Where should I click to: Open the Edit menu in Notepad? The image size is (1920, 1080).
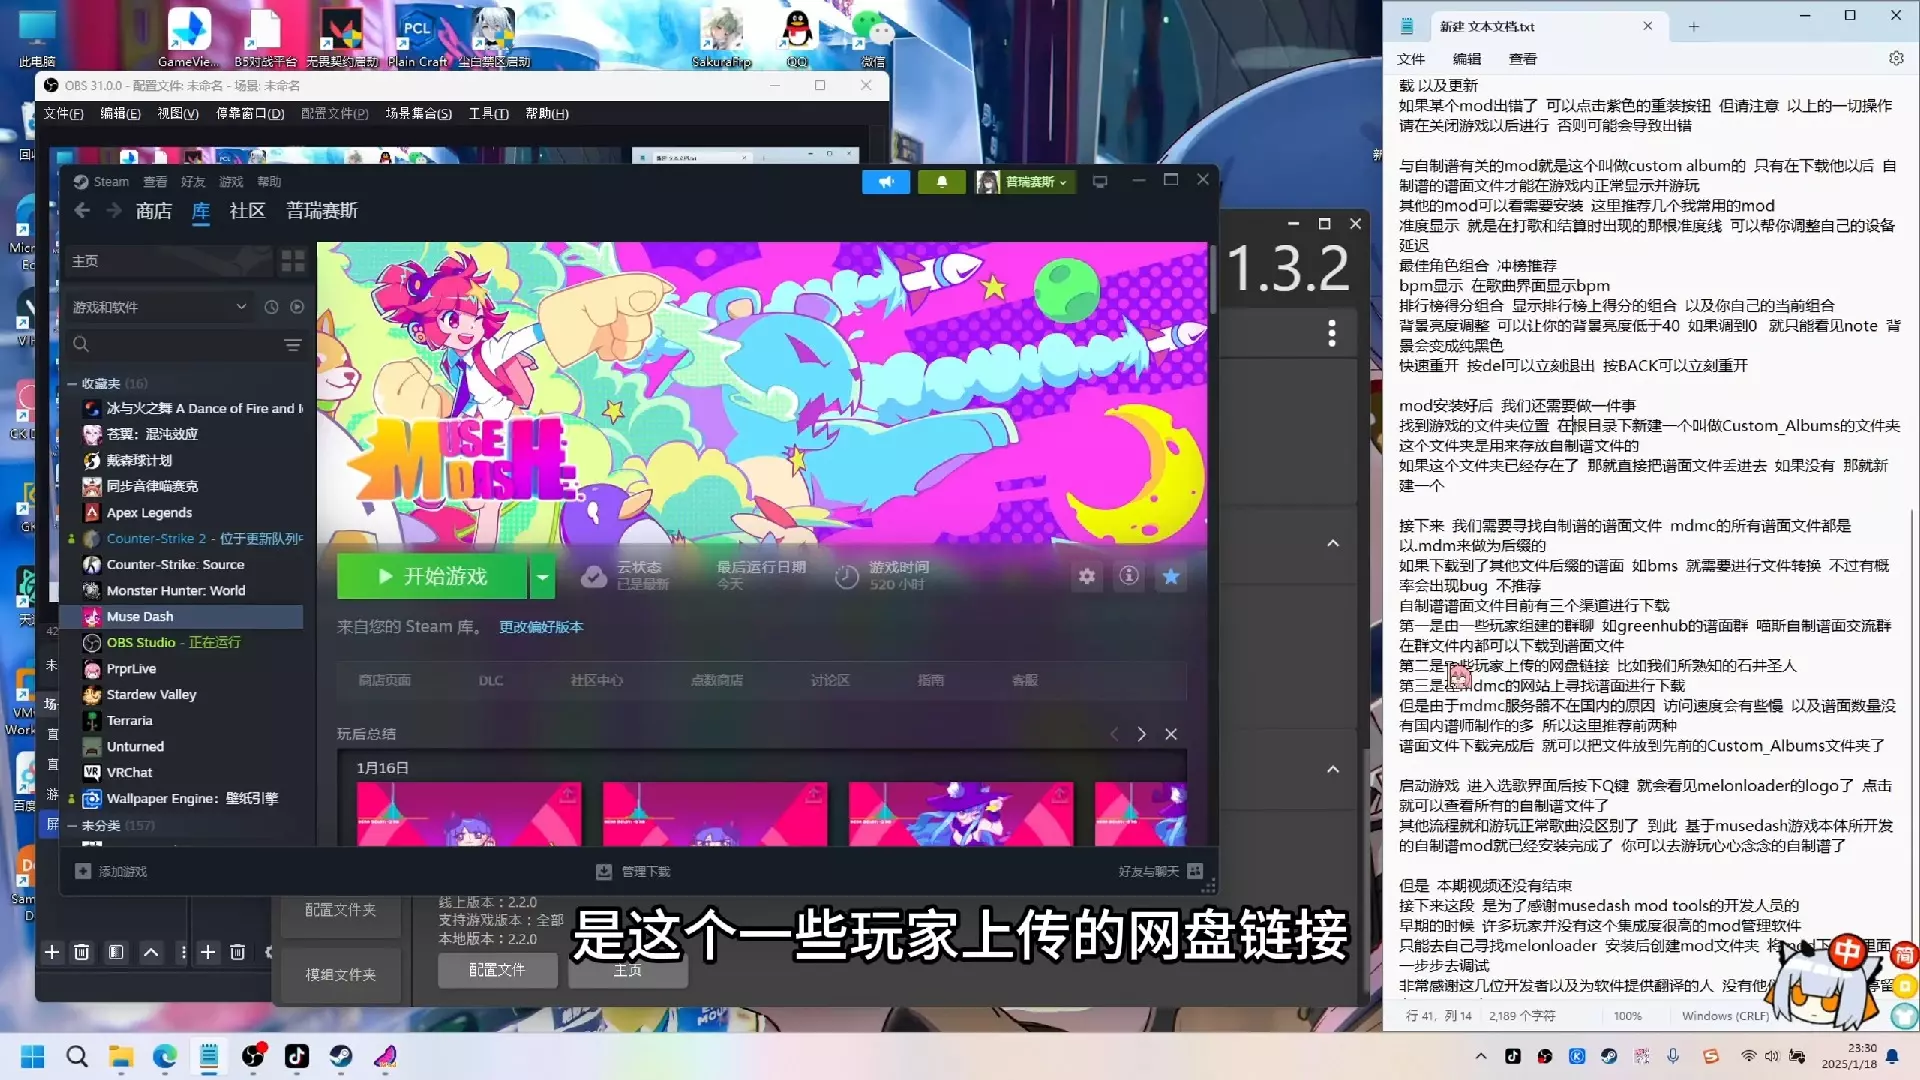[x=1466, y=59]
